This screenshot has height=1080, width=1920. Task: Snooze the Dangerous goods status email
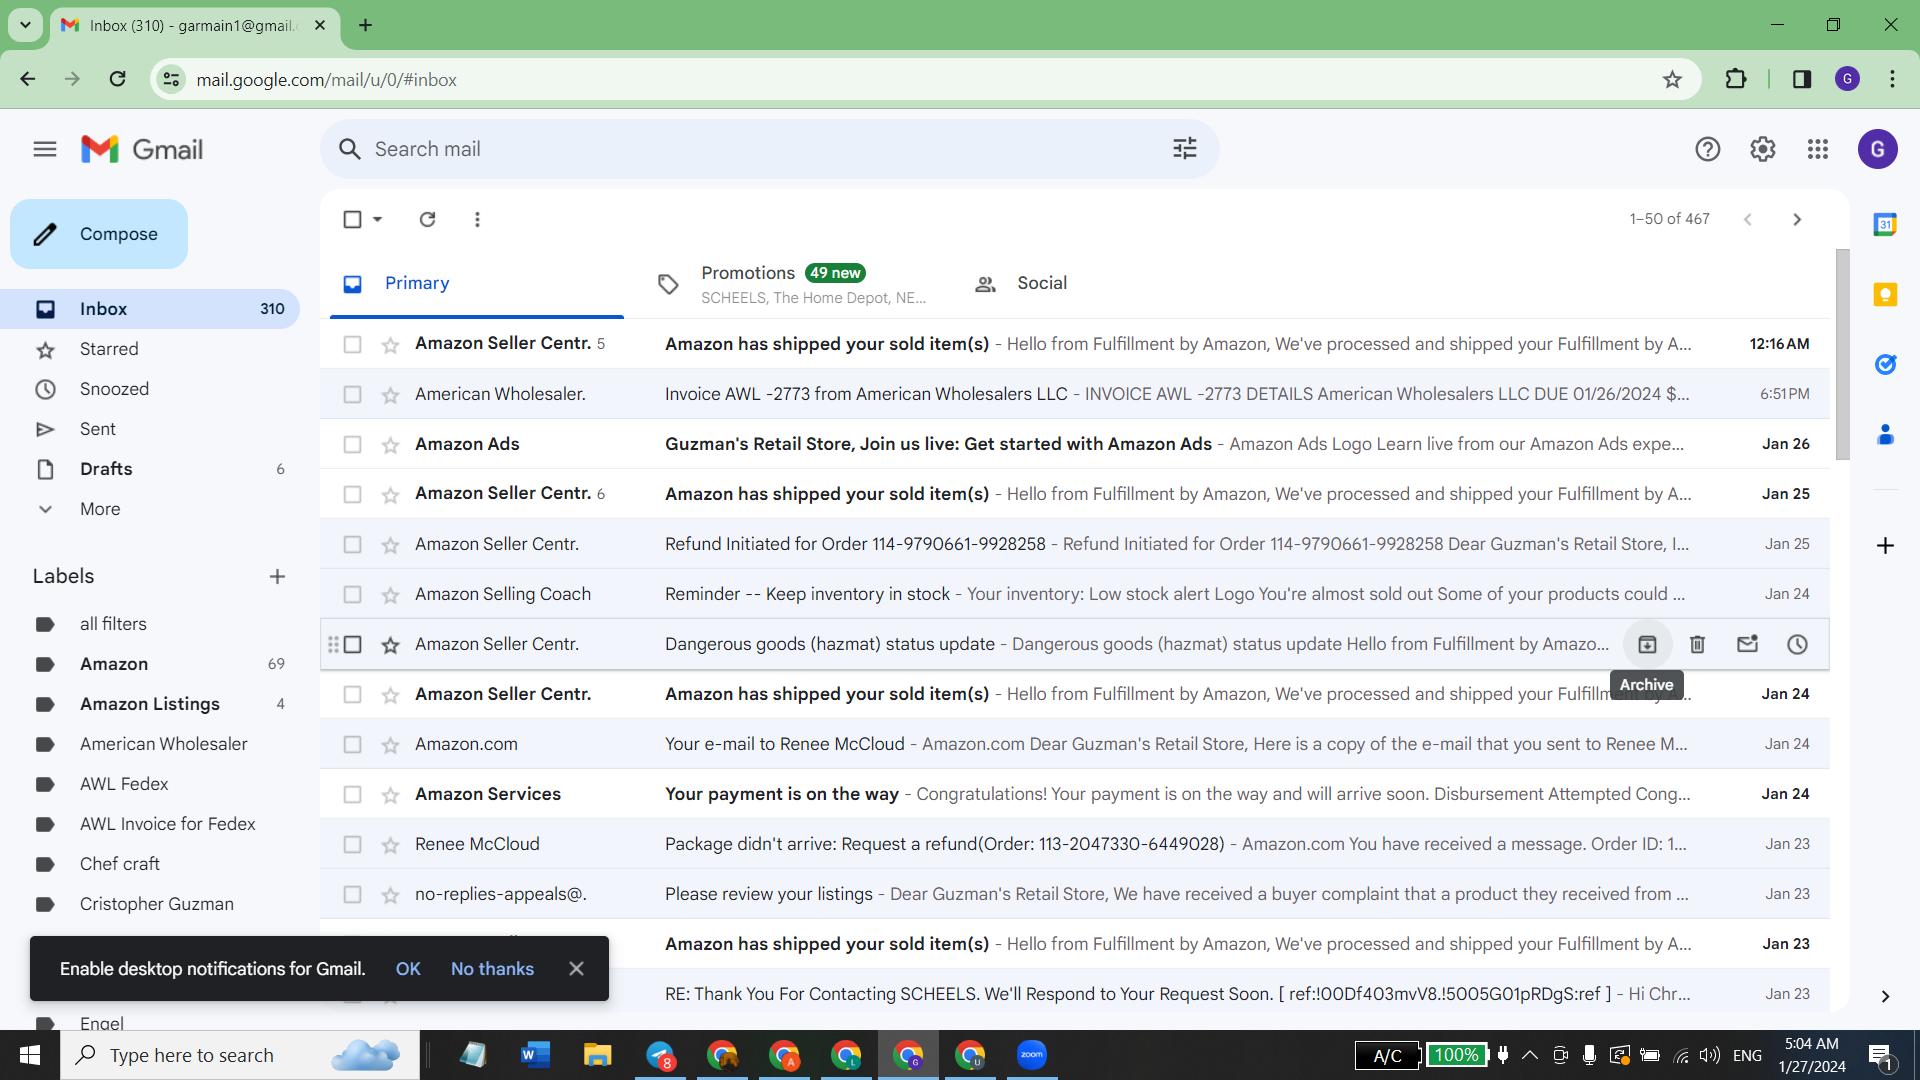(x=1797, y=645)
